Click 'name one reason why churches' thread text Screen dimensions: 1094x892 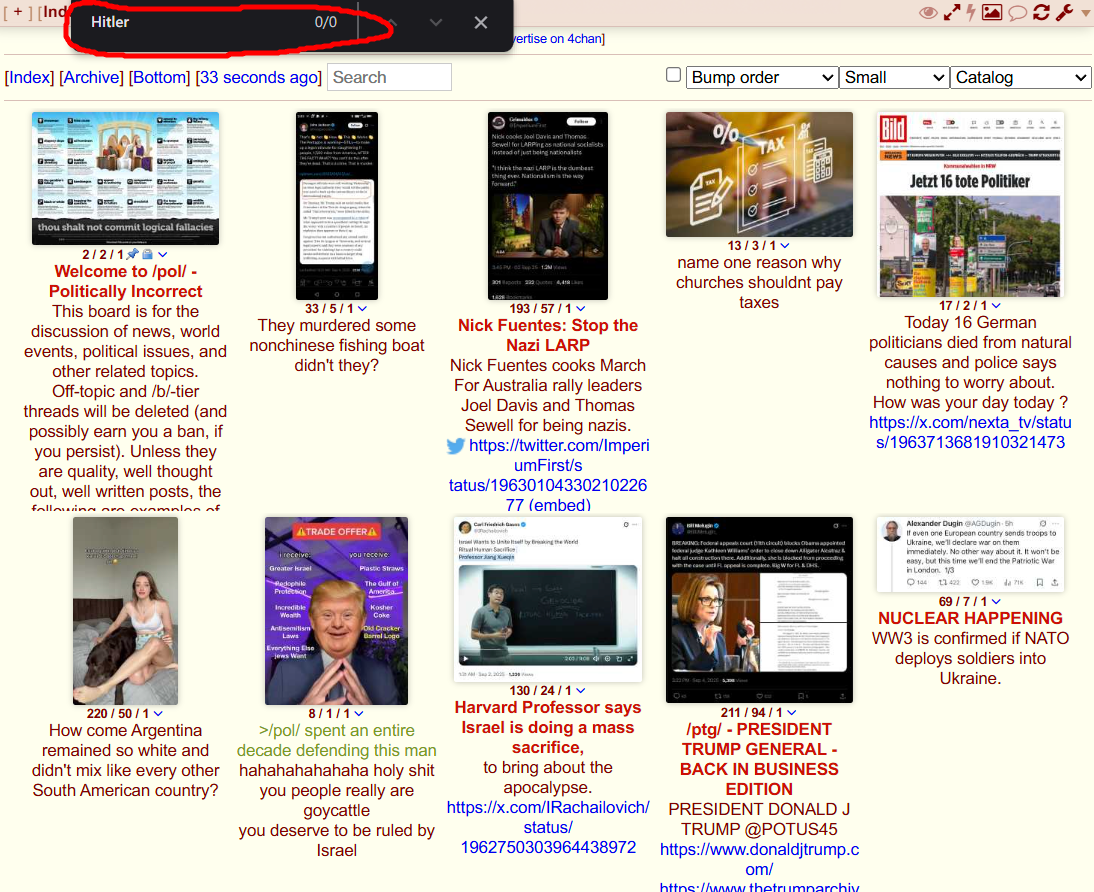pos(759,283)
